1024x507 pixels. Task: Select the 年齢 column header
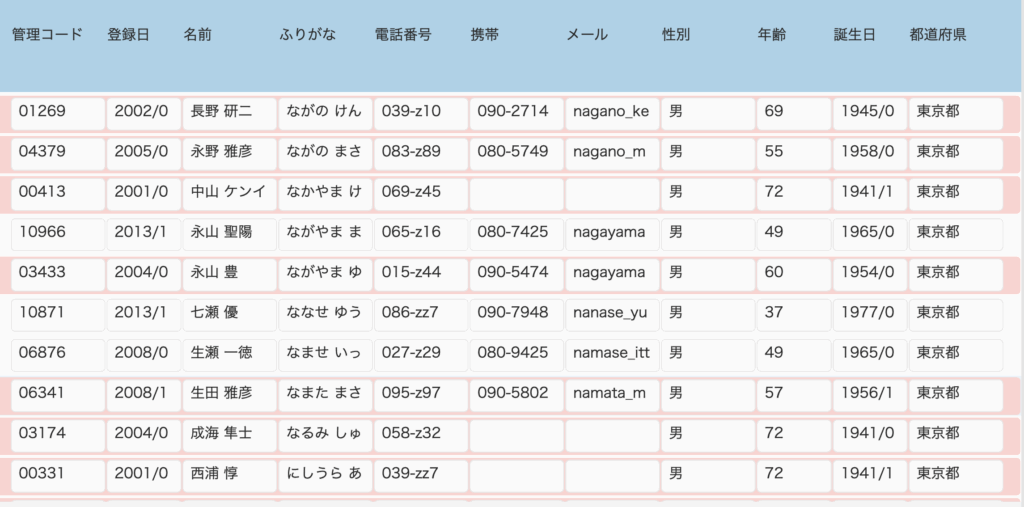click(x=772, y=35)
